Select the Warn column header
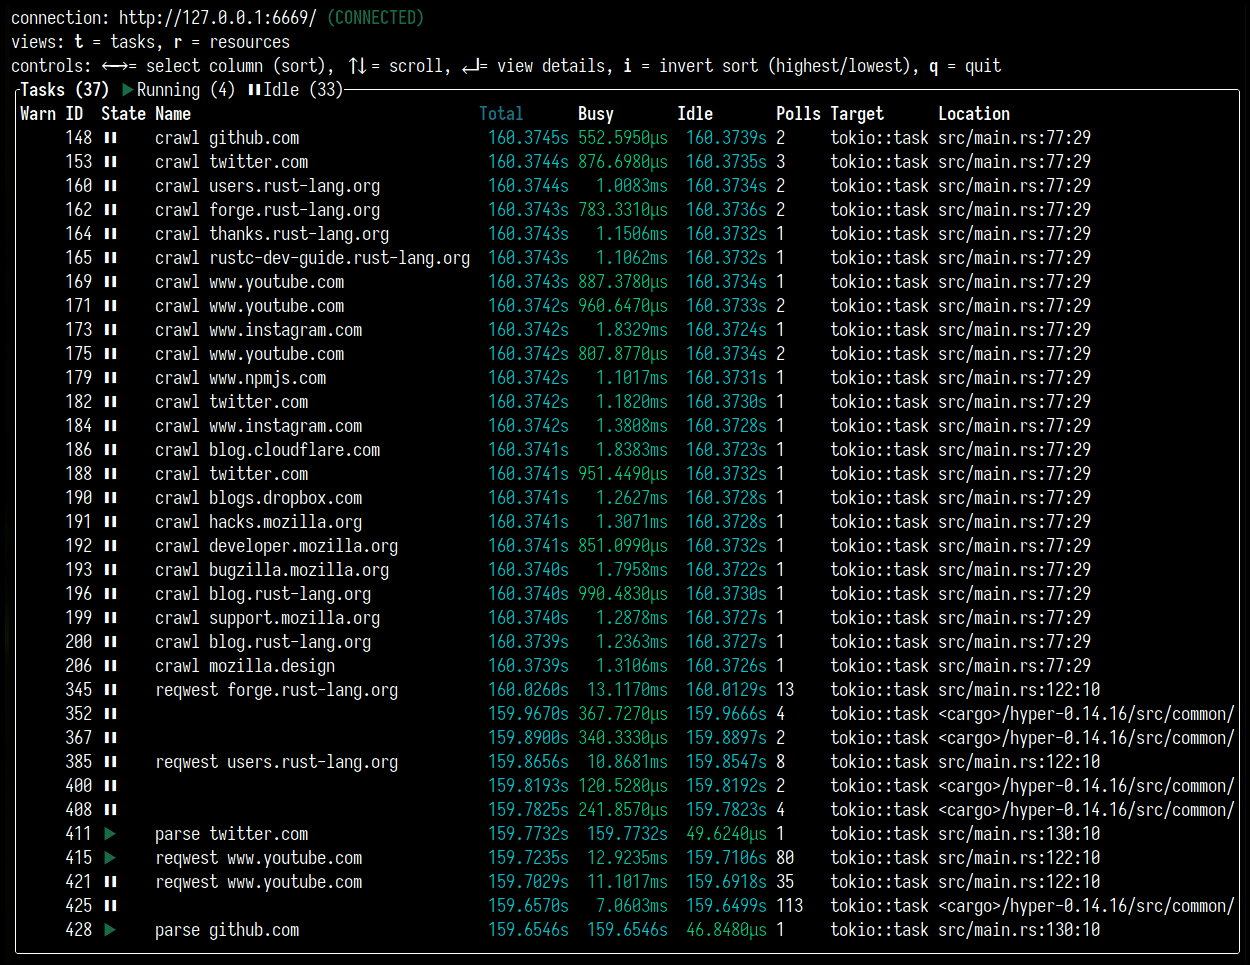Image resolution: width=1250 pixels, height=965 pixels. [x=38, y=114]
